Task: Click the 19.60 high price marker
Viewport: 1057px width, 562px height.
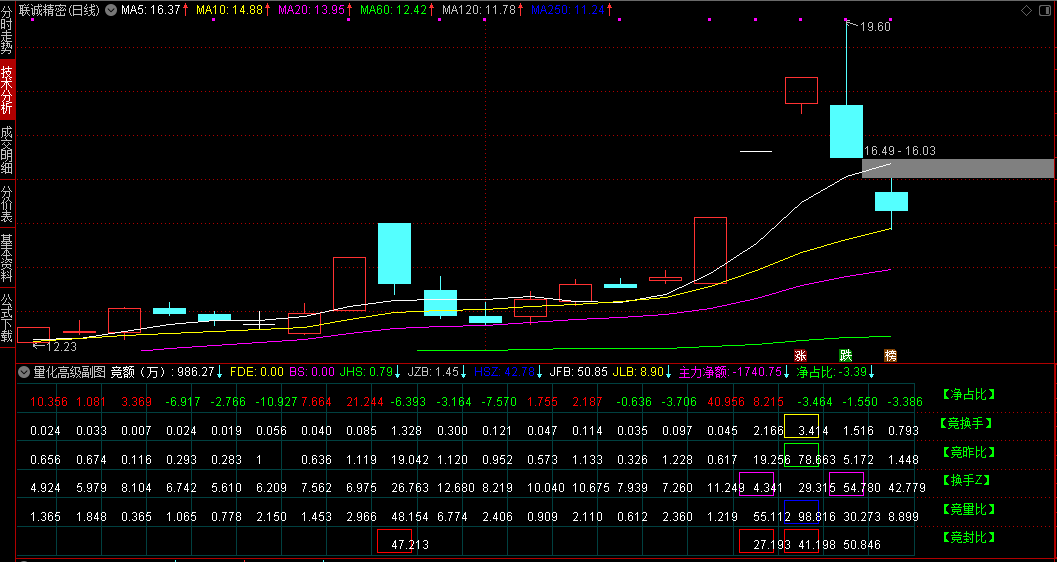Action: coord(875,27)
